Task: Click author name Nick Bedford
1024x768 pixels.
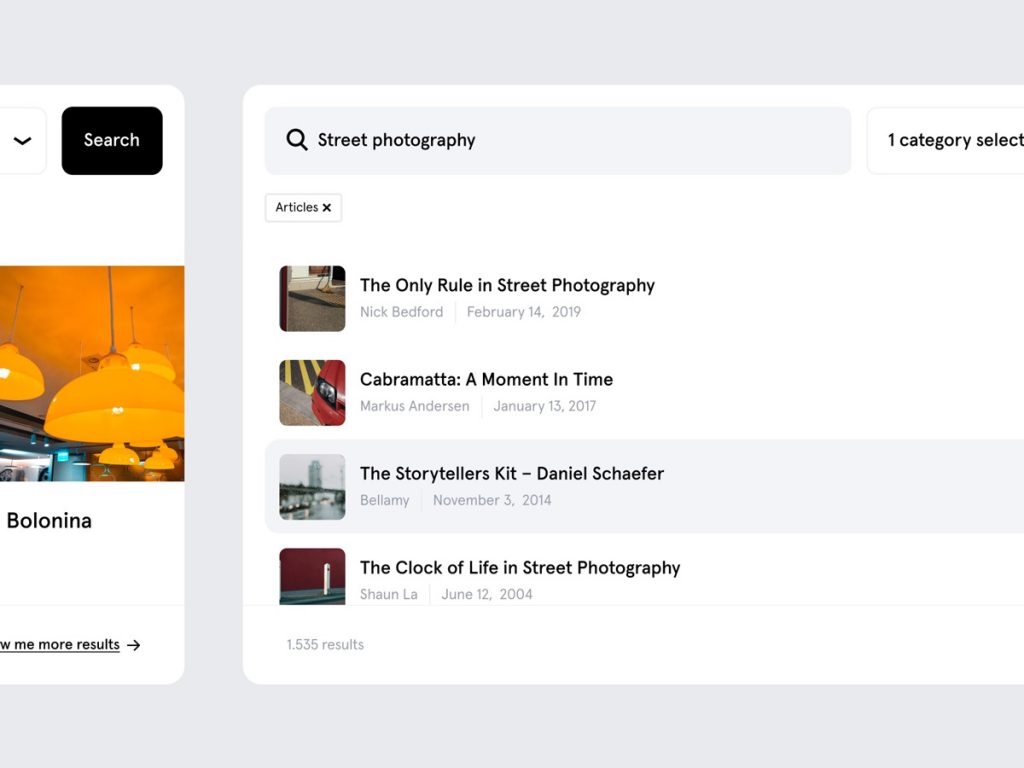Action: point(401,312)
